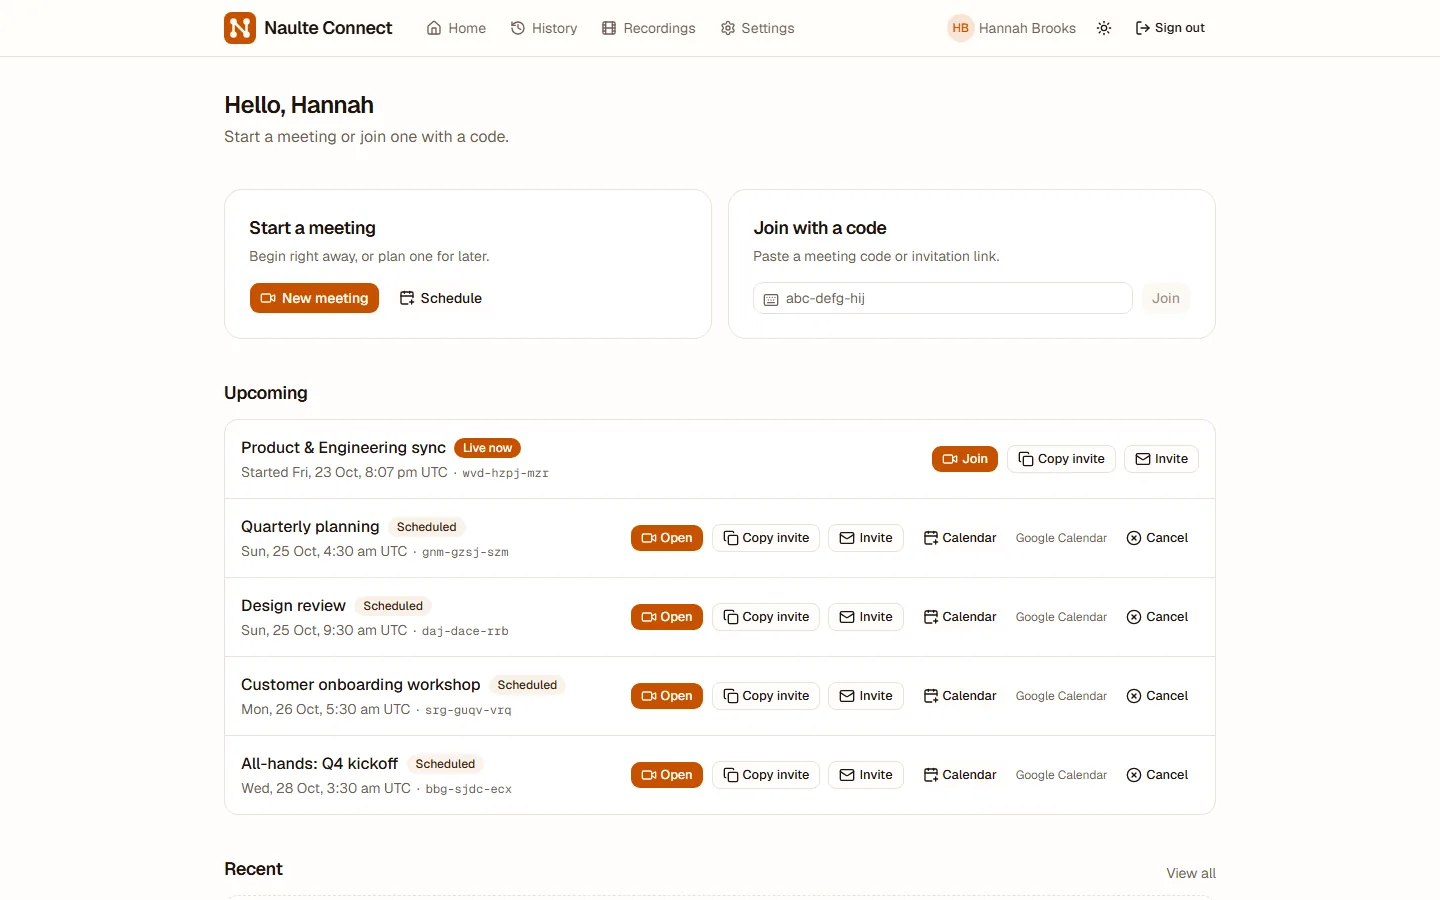Invite people to Product & Engineering sync
1440x900 pixels.
(x=1161, y=459)
